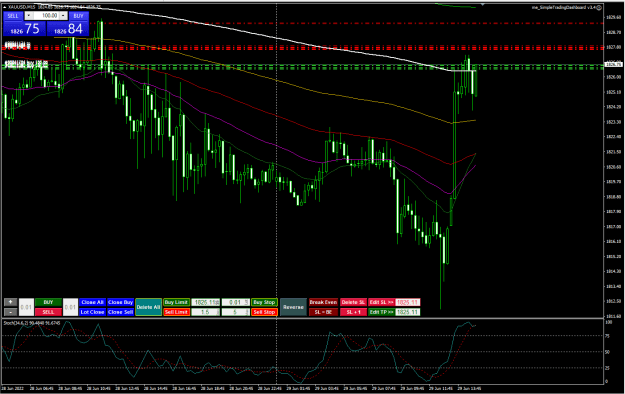625x394 pixels.
Task: Edit the 1826.11 stop loss field
Action: coord(408,302)
